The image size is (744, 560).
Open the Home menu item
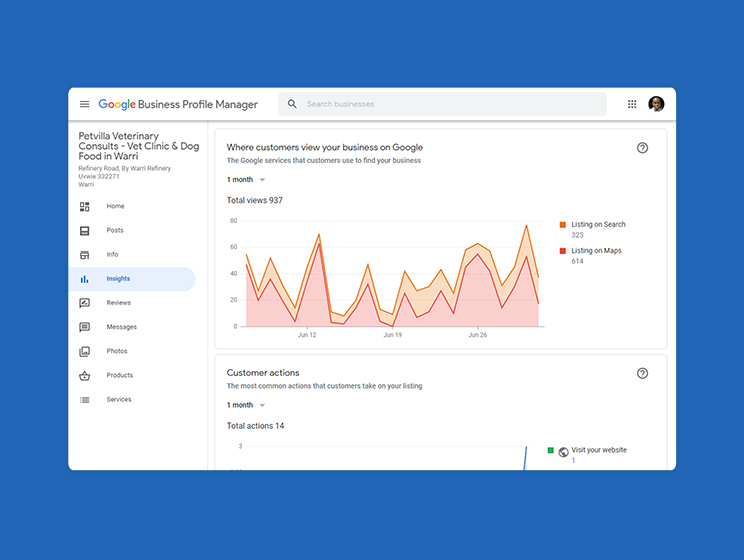click(115, 206)
